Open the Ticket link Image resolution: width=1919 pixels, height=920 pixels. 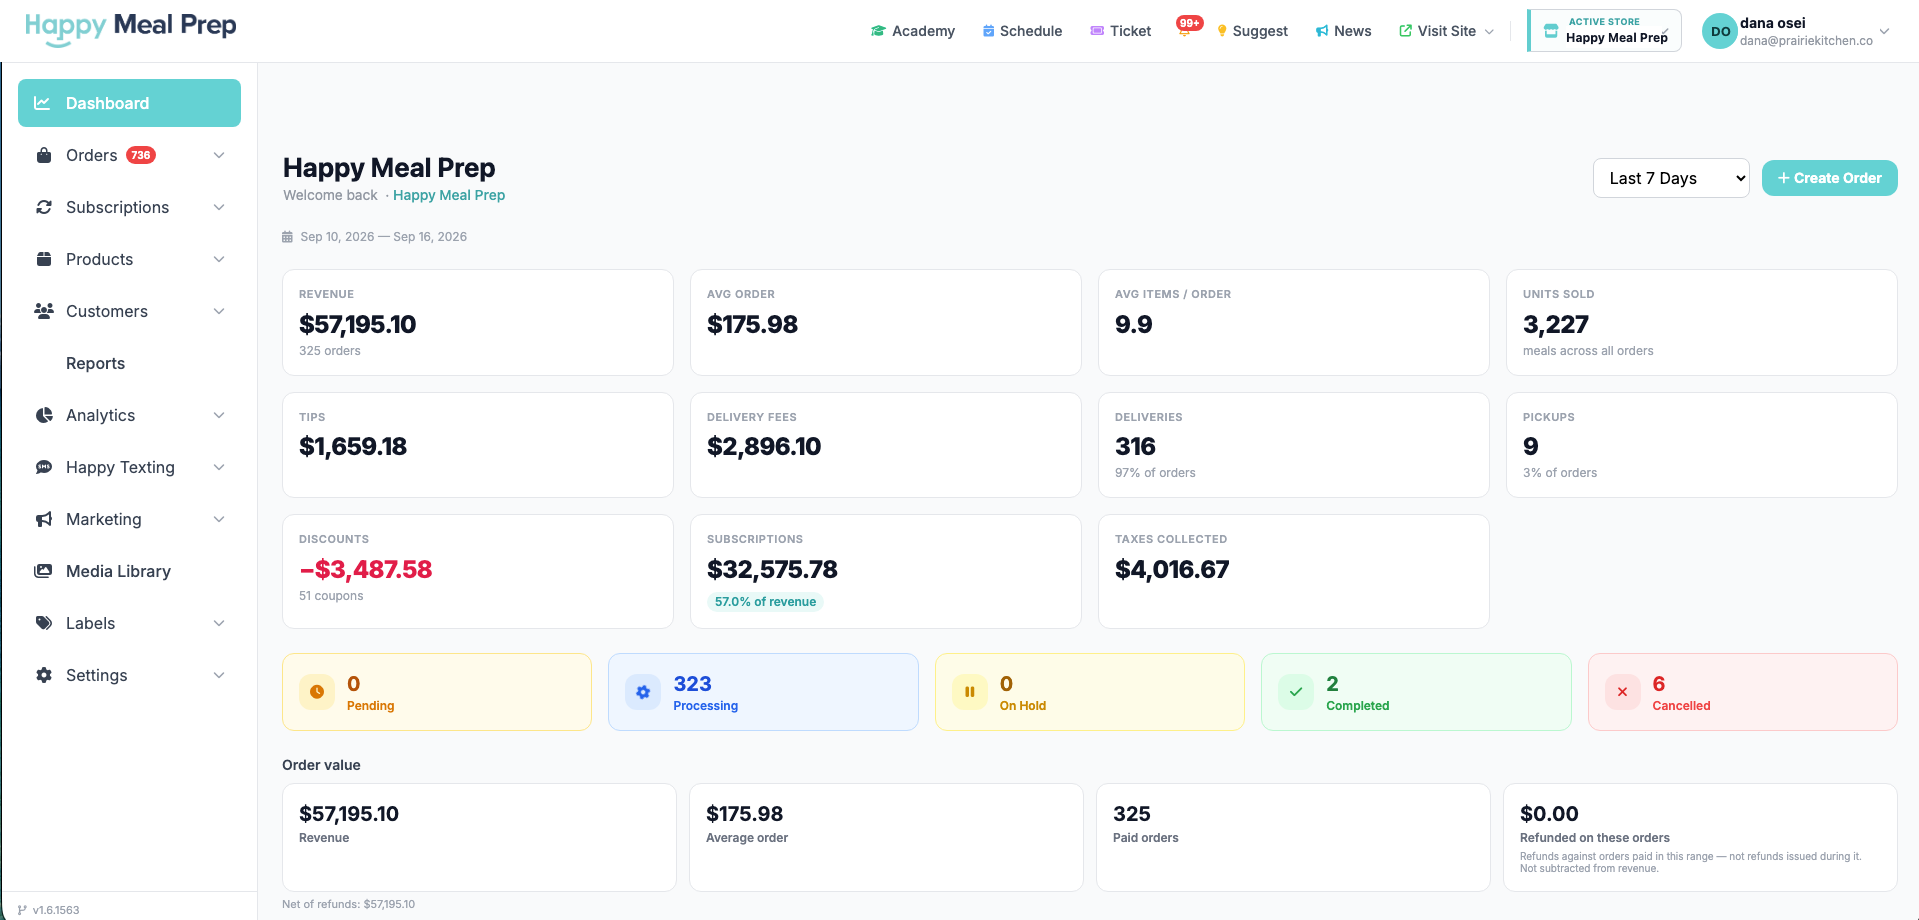point(1120,31)
